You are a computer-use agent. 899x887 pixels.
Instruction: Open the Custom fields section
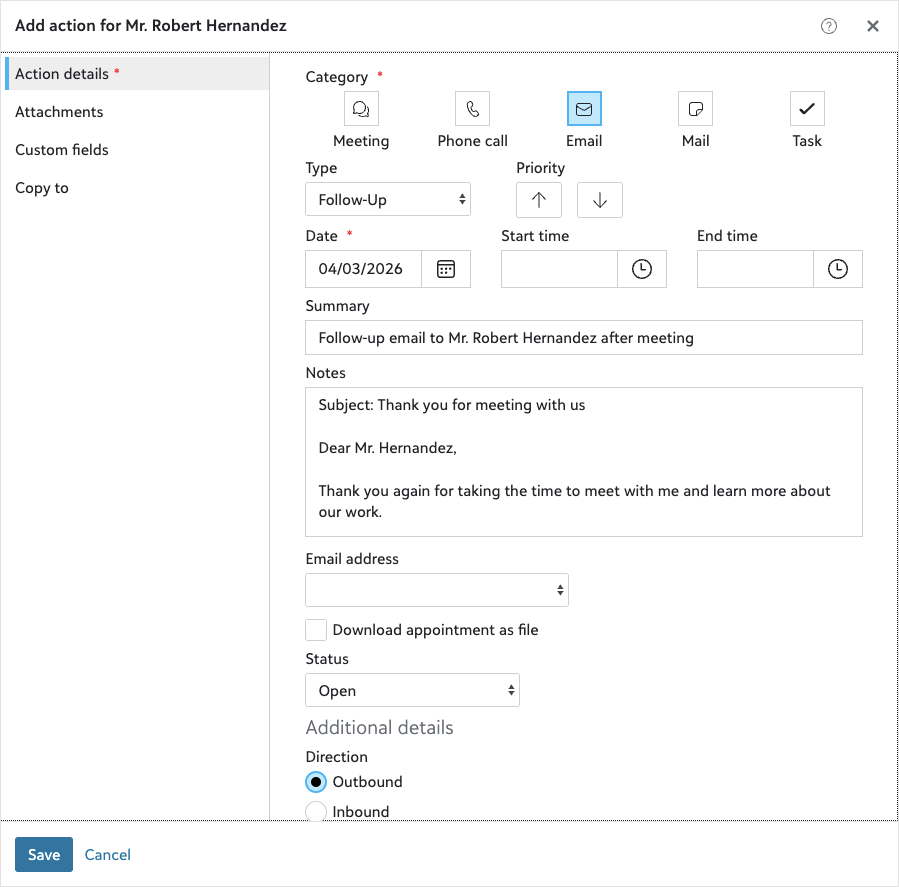(62, 150)
